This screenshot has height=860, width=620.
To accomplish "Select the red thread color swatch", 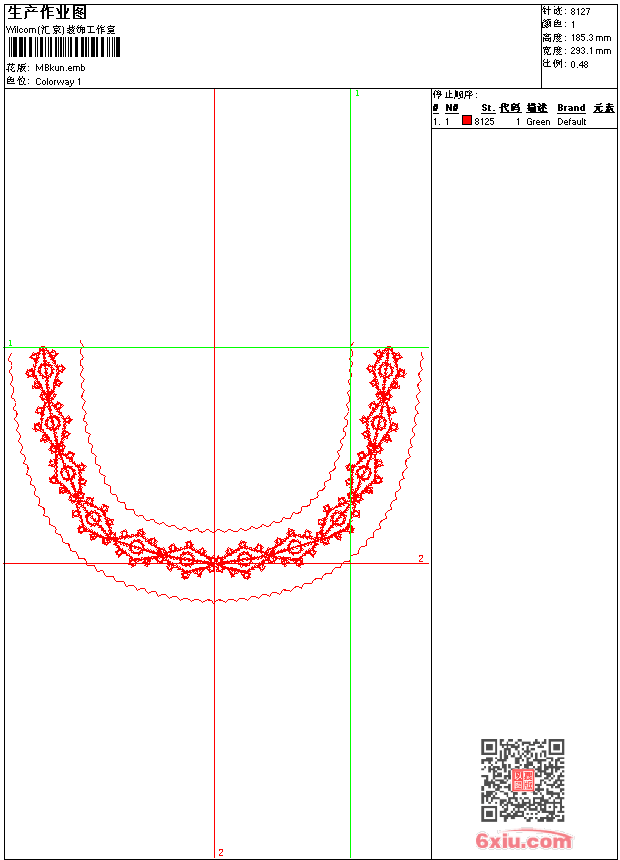I will [x=466, y=121].
